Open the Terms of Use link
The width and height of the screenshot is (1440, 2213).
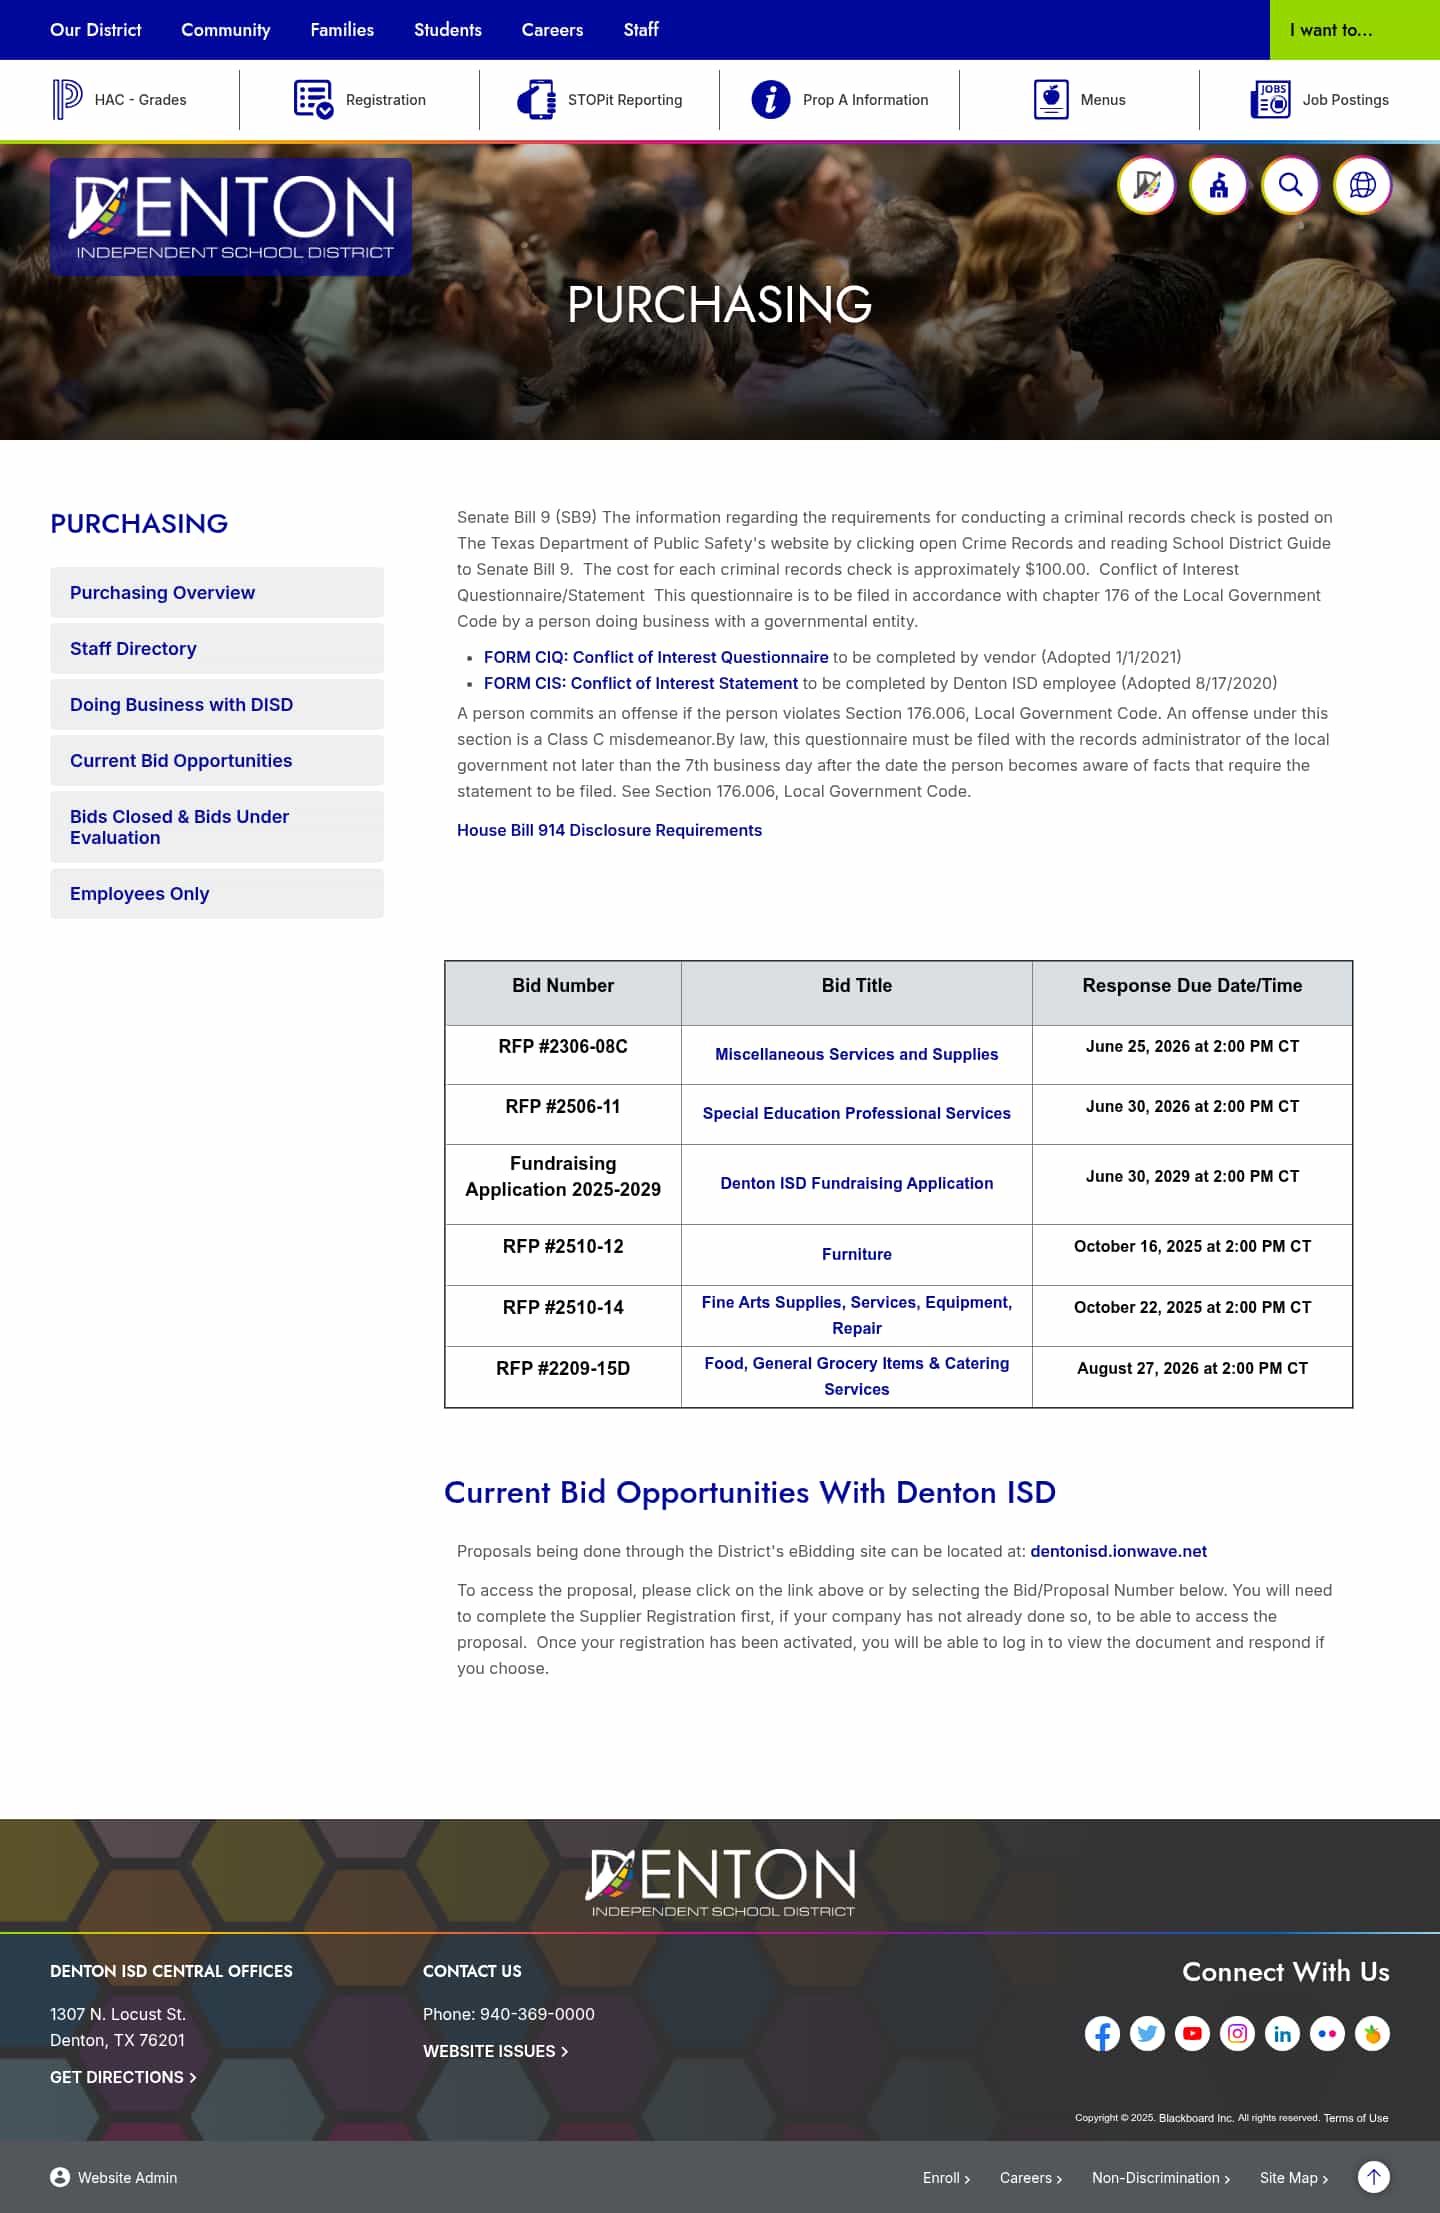[1356, 2118]
